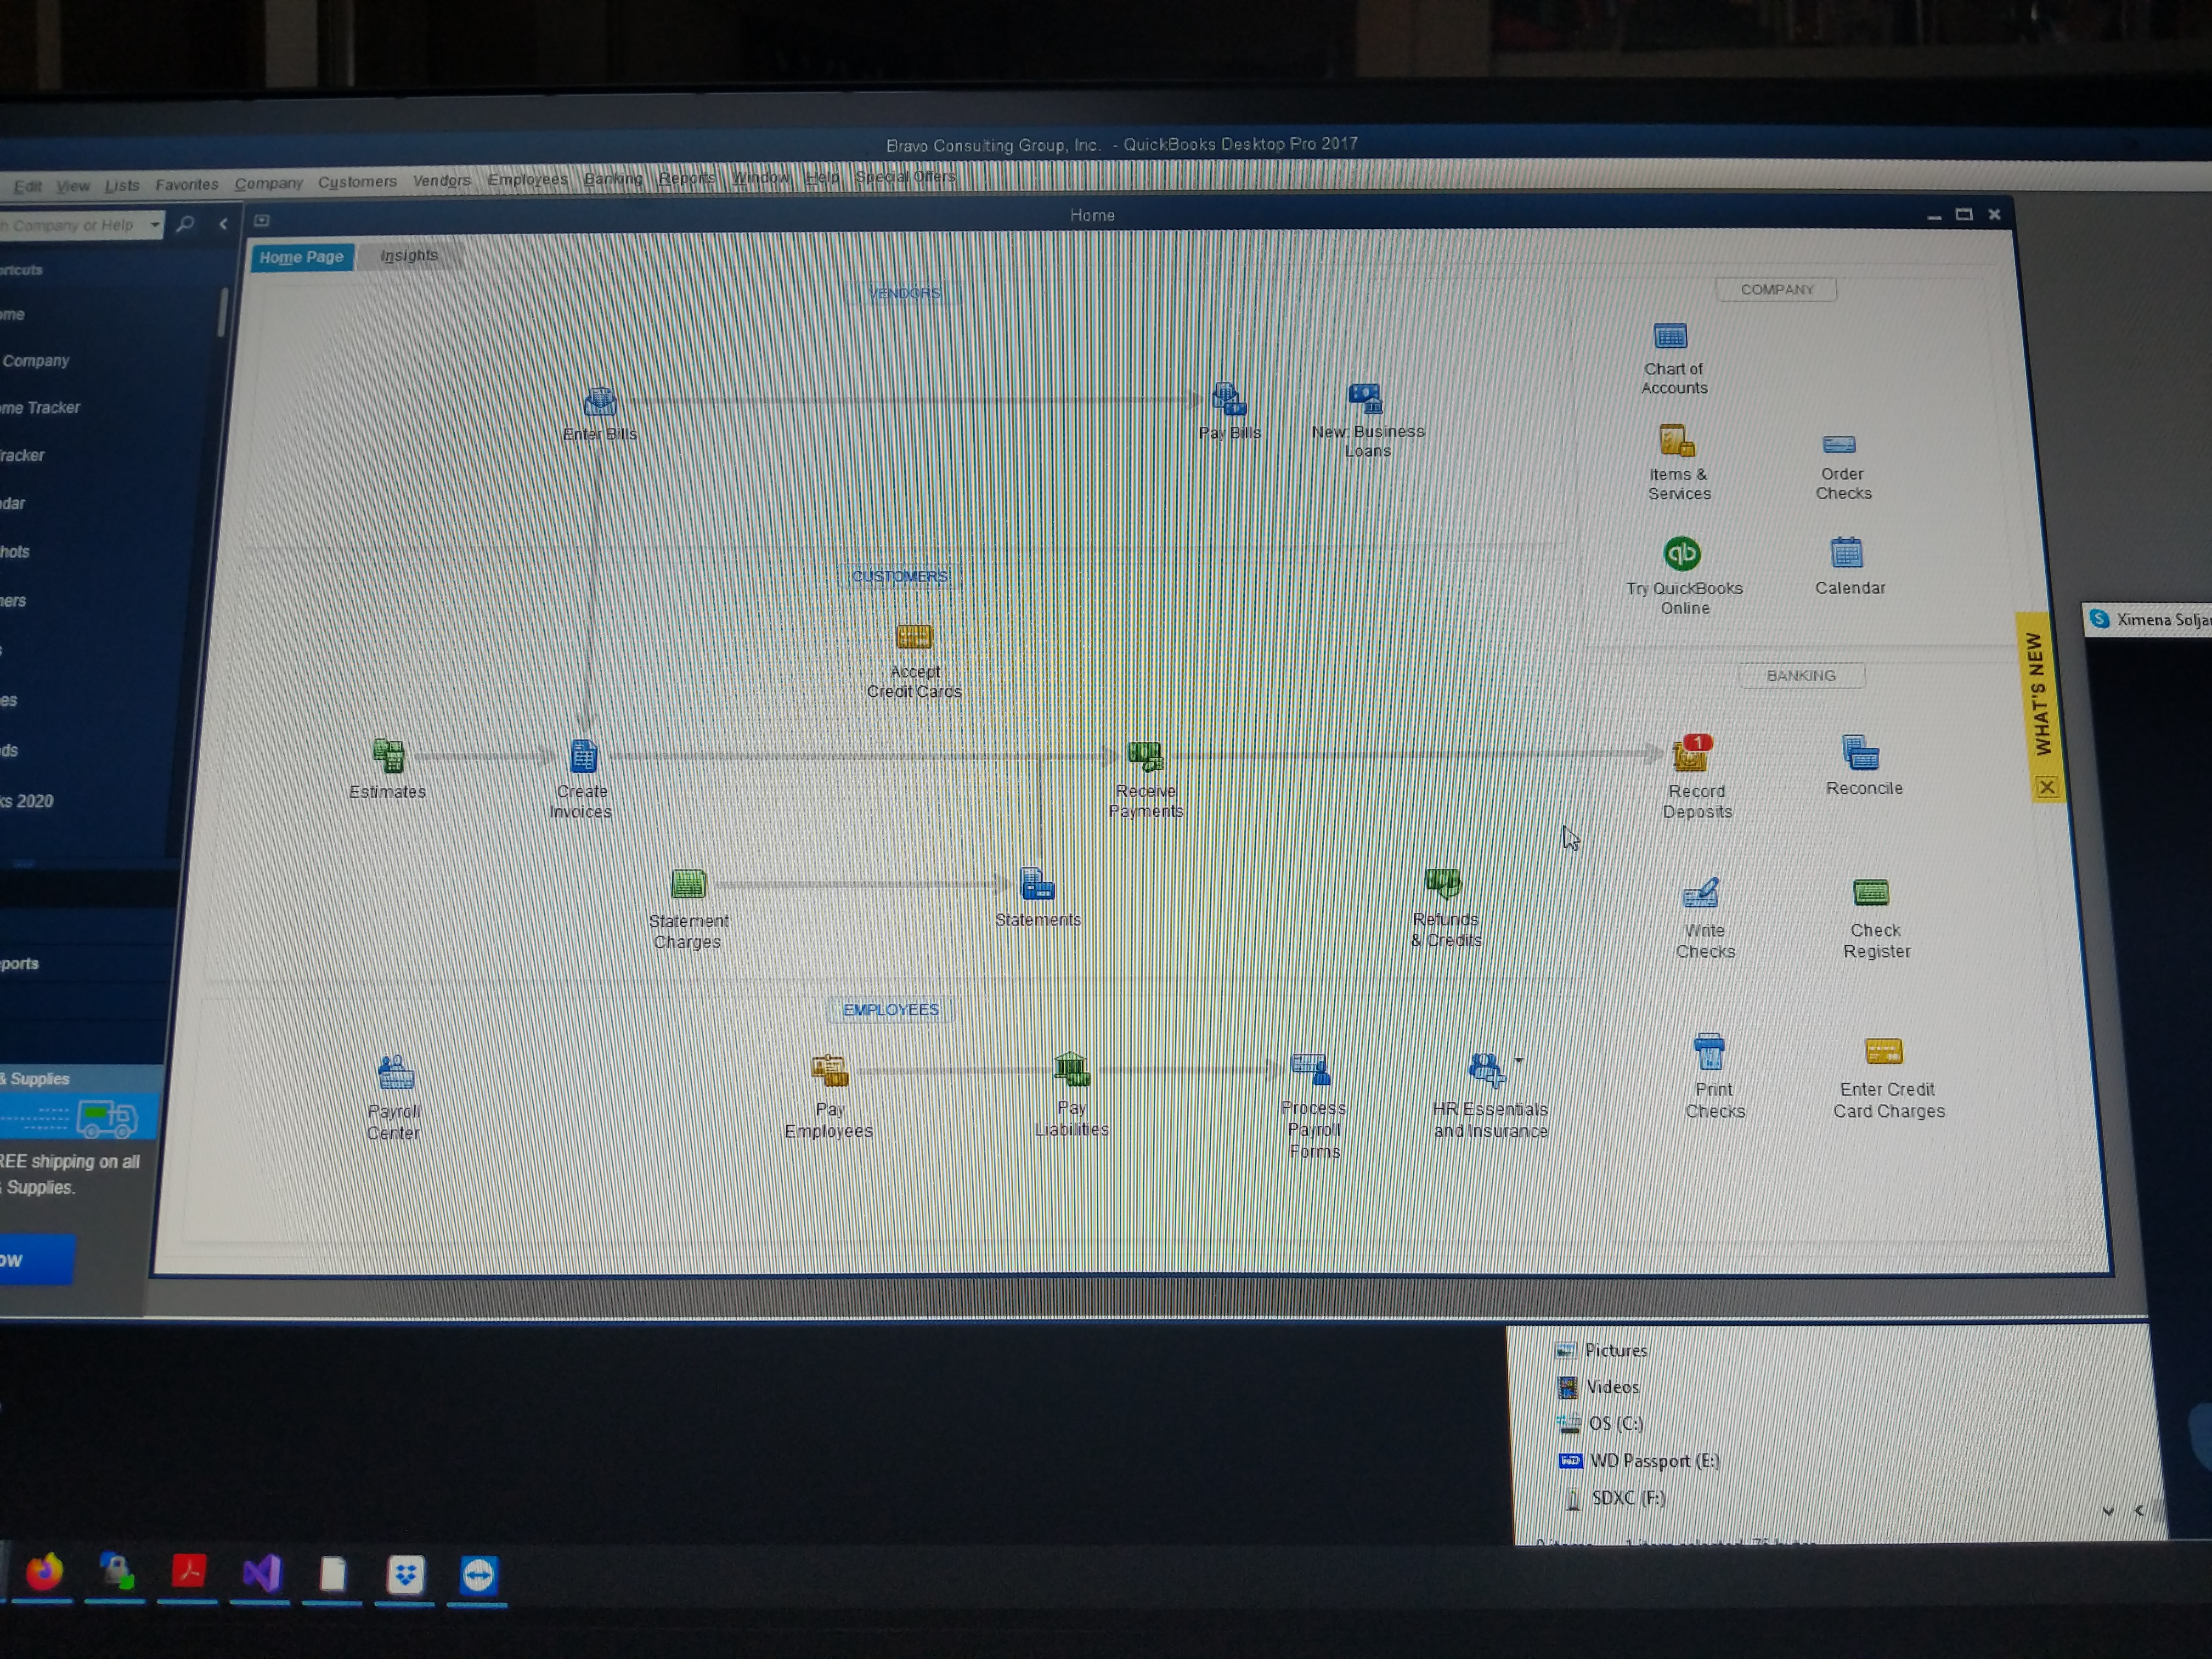Open the Banking menu
The width and height of the screenshot is (2212, 1659).
point(614,179)
